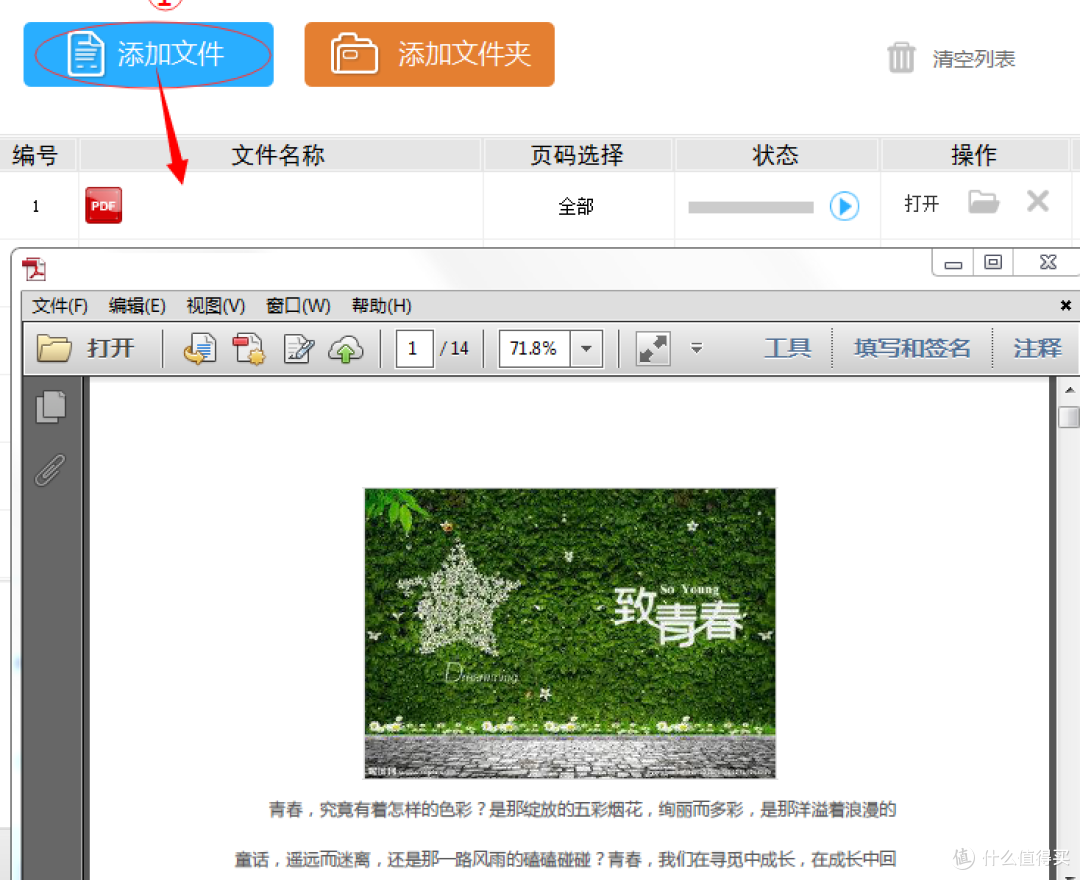Open the 注释 pane
The width and height of the screenshot is (1080, 880).
point(1037,348)
